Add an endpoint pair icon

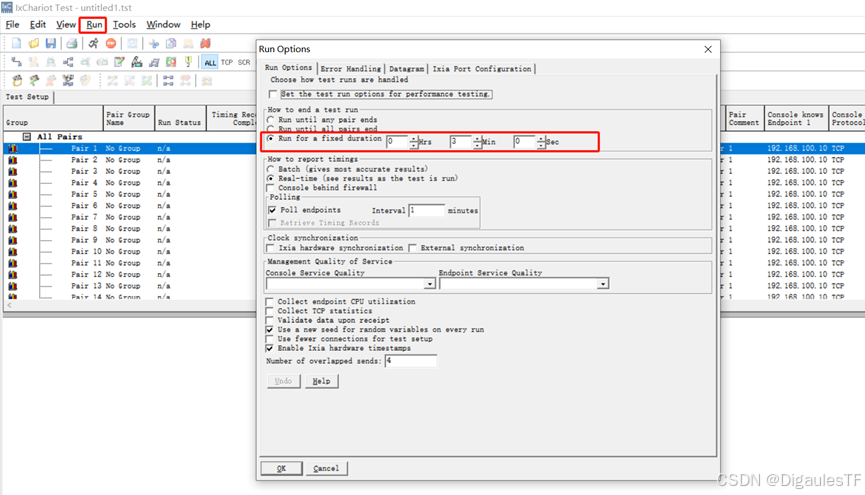(x=16, y=62)
